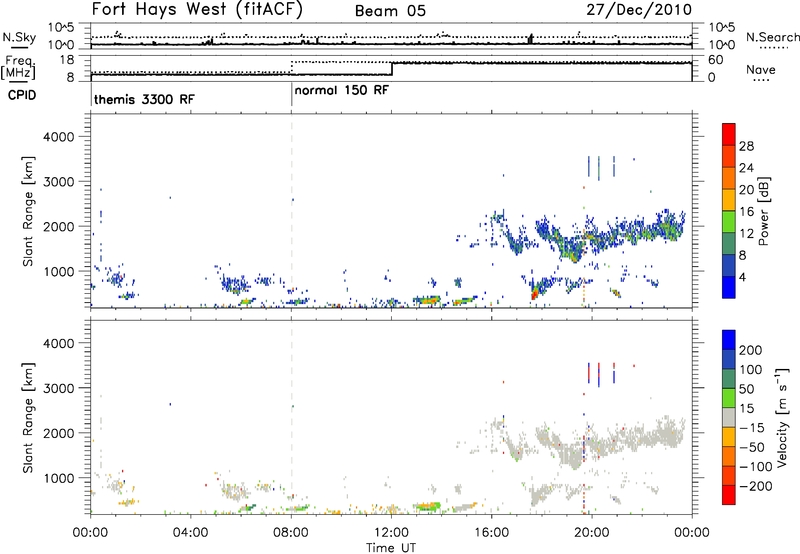
Task: Pick the red top segment of power colorbar
Action: click(729, 134)
